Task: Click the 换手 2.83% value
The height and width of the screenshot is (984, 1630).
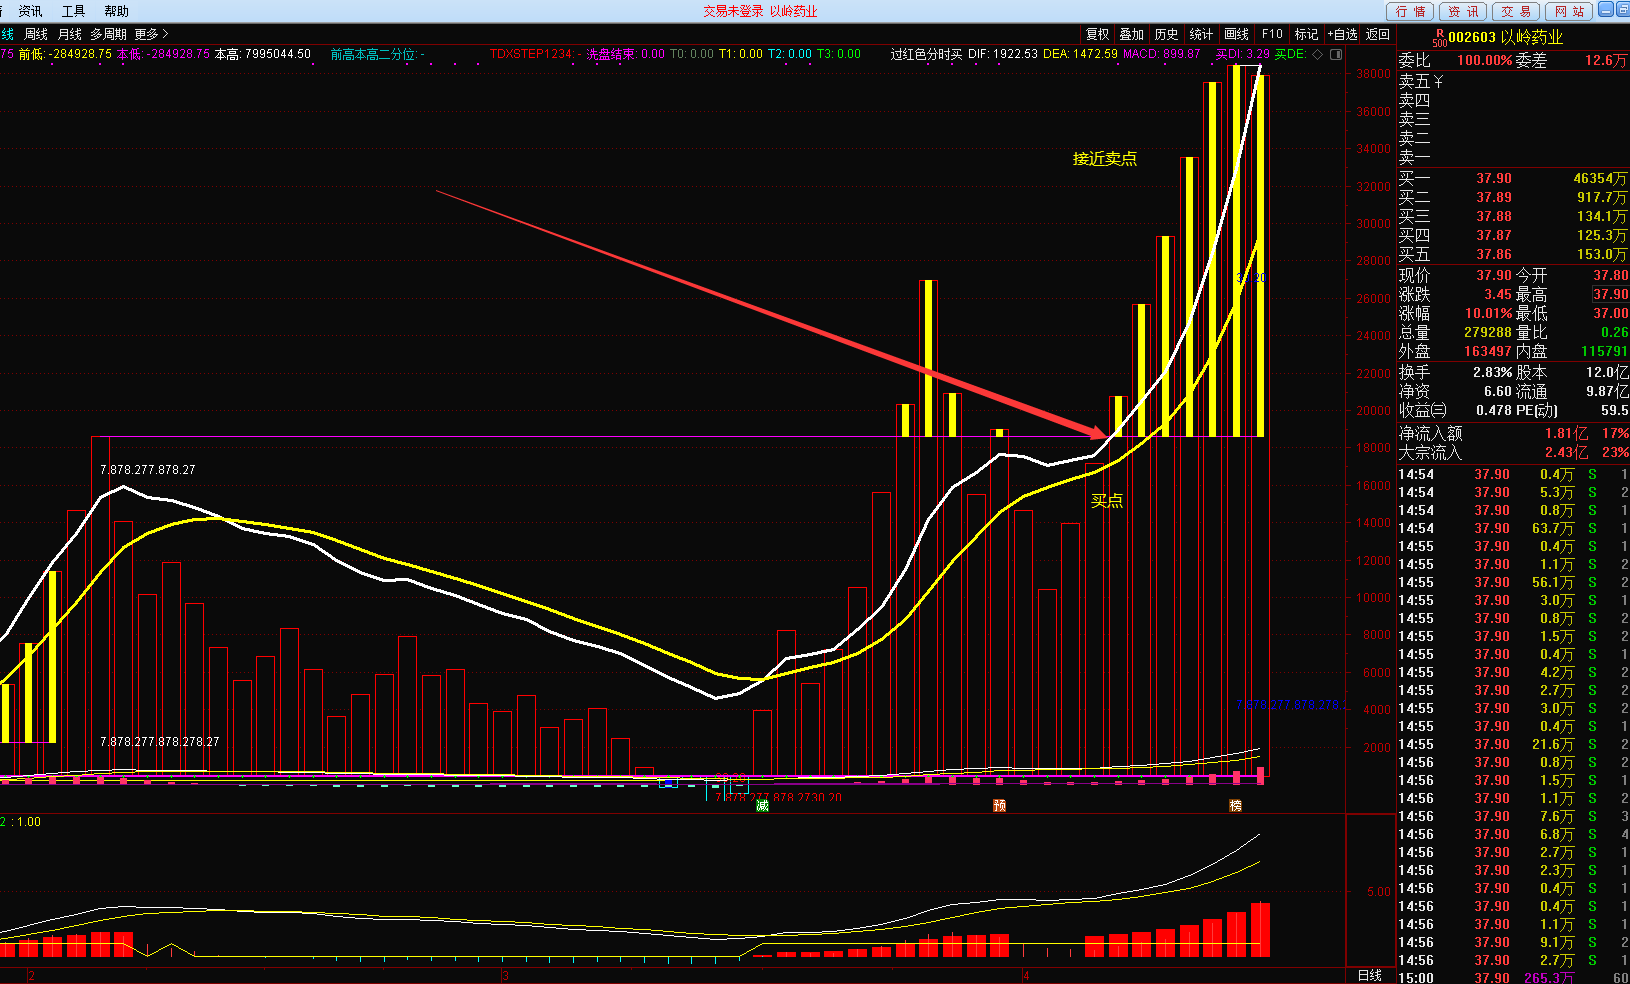Action: [x=1492, y=372]
